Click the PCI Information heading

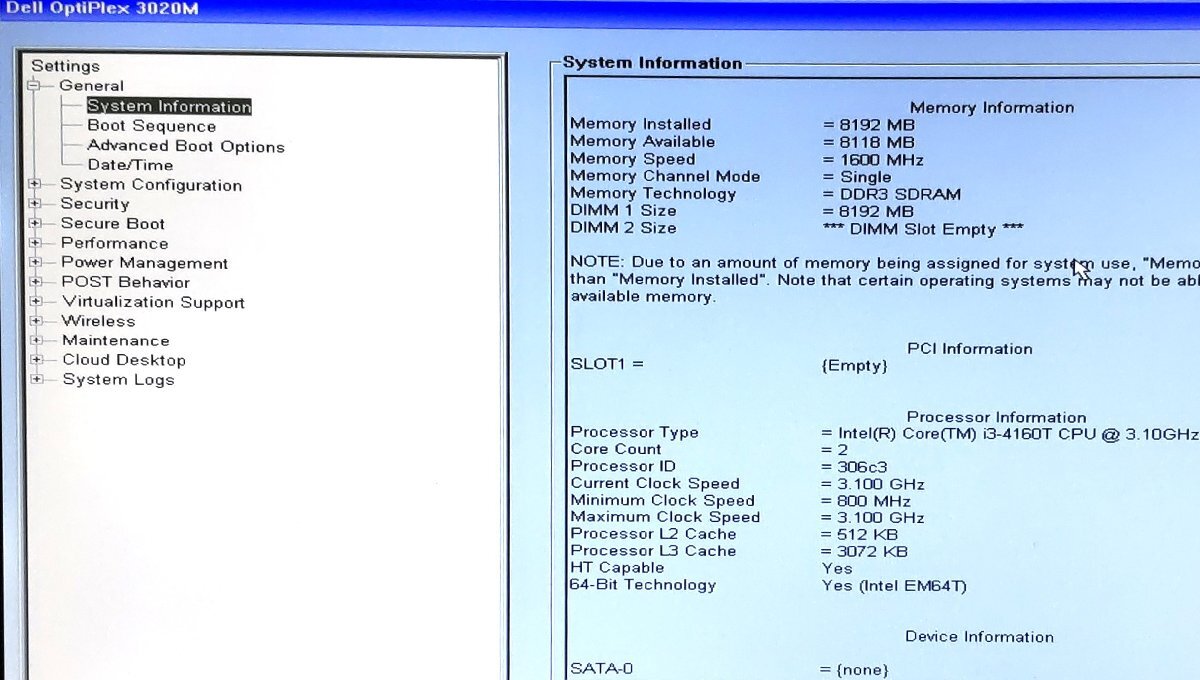(969, 349)
